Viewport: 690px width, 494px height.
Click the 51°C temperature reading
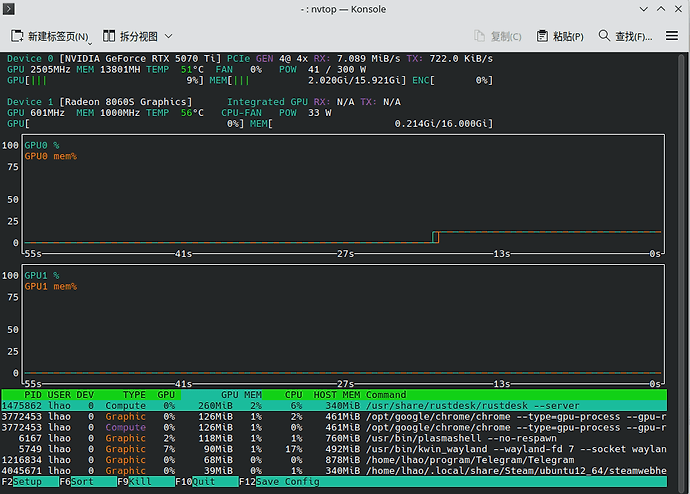pyautogui.click(x=192, y=70)
